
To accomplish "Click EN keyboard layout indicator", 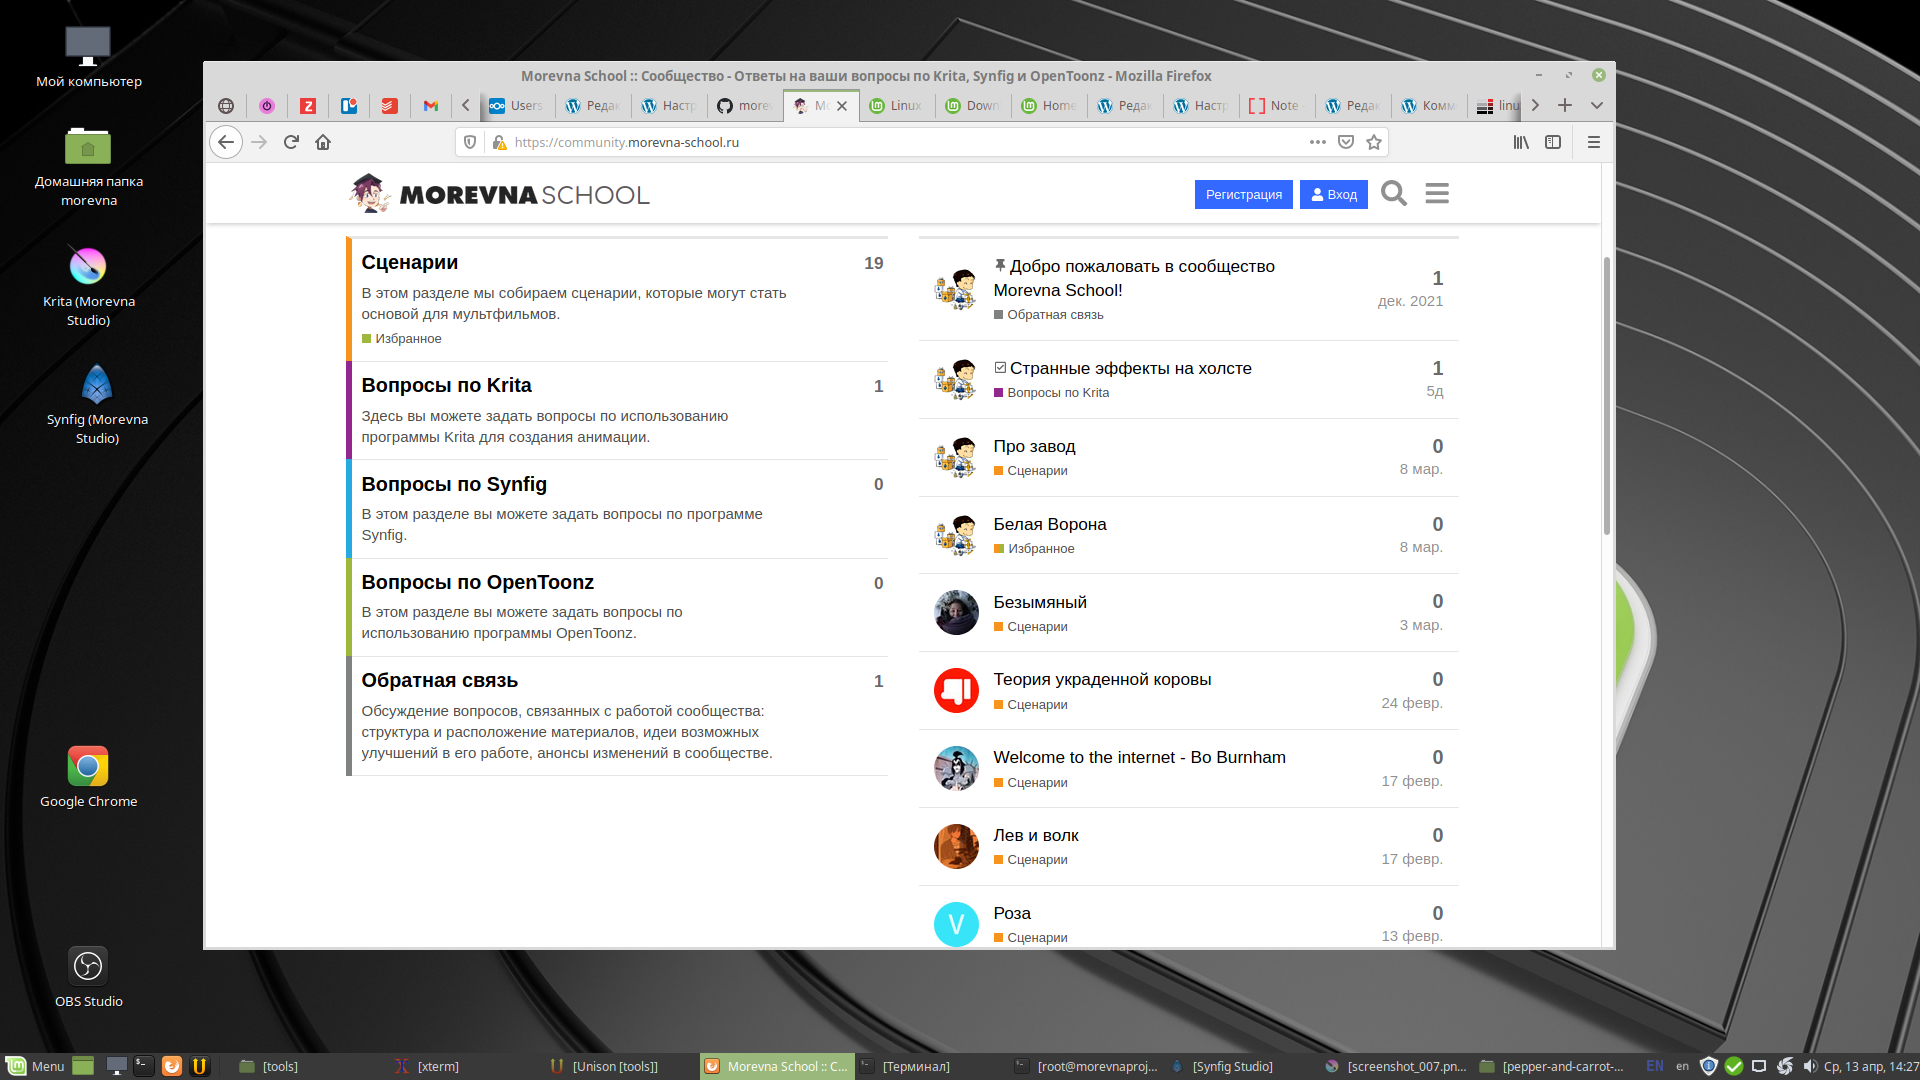I will (x=1655, y=1066).
